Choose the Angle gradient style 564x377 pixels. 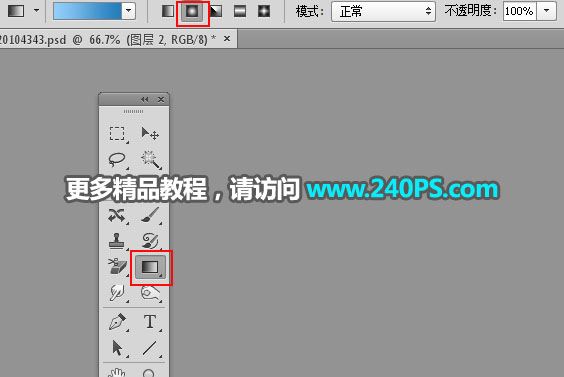tap(216, 12)
